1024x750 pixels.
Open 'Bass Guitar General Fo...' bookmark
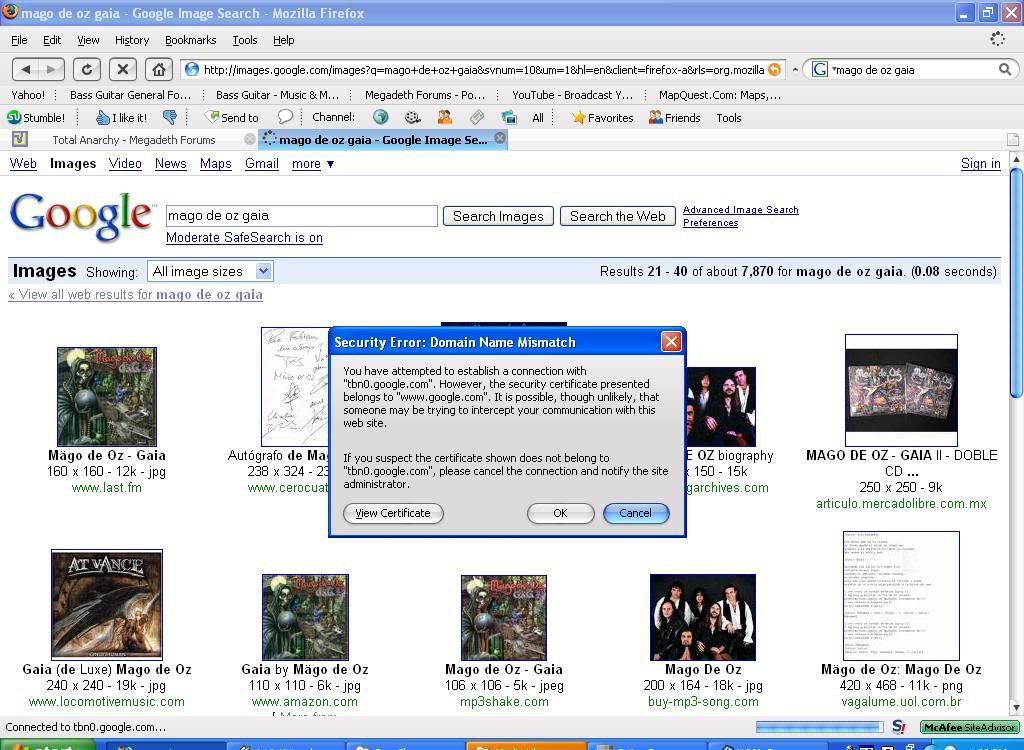pyautogui.click(x=130, y=95)
